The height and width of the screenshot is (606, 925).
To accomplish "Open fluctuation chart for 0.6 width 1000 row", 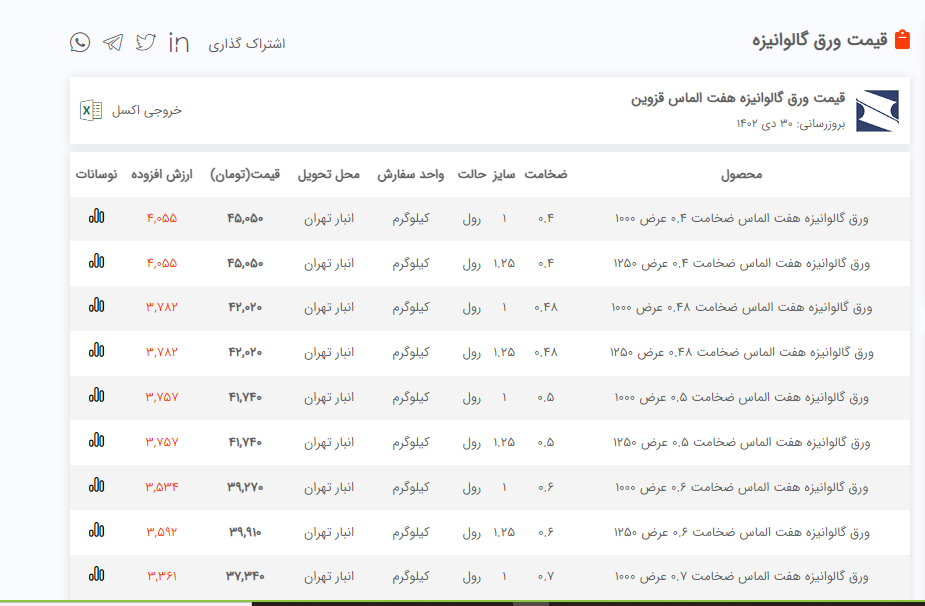I will (x=96, y=486).
